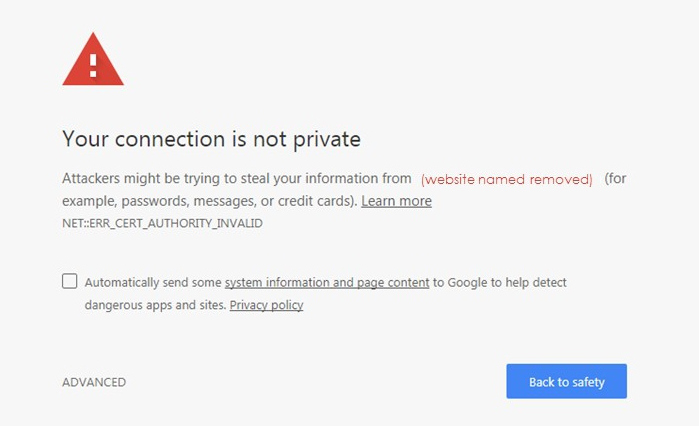Viewport: 699px width, 426px height.
Task: Expand the ADVANCED options
Action: 94,382
